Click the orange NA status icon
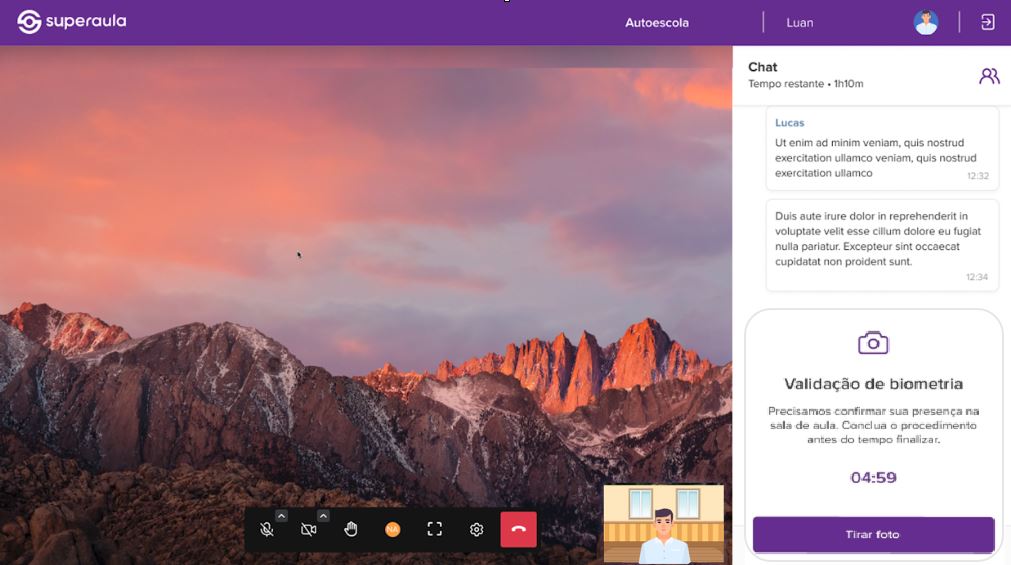Image resolution: width=1011 pixels, height=565 pixels. point(392,530)
